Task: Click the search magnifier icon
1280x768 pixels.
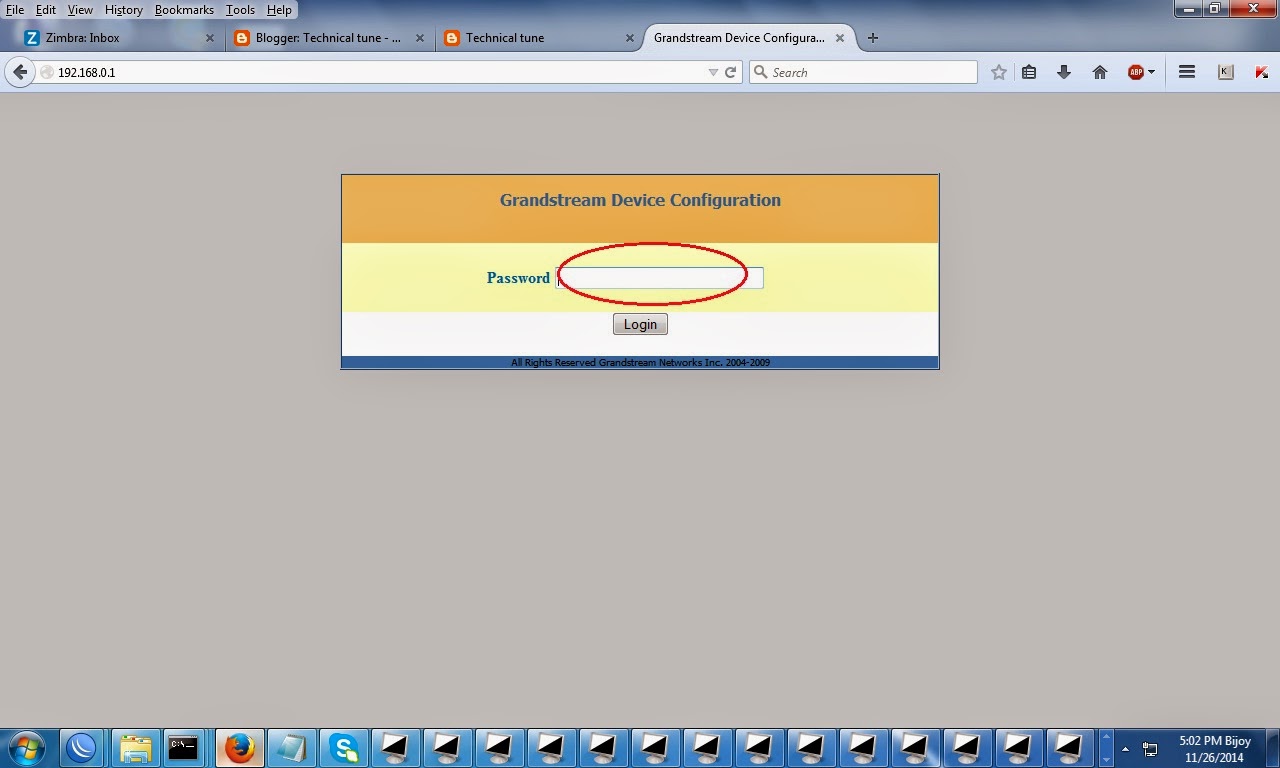Action: point(761,72)
